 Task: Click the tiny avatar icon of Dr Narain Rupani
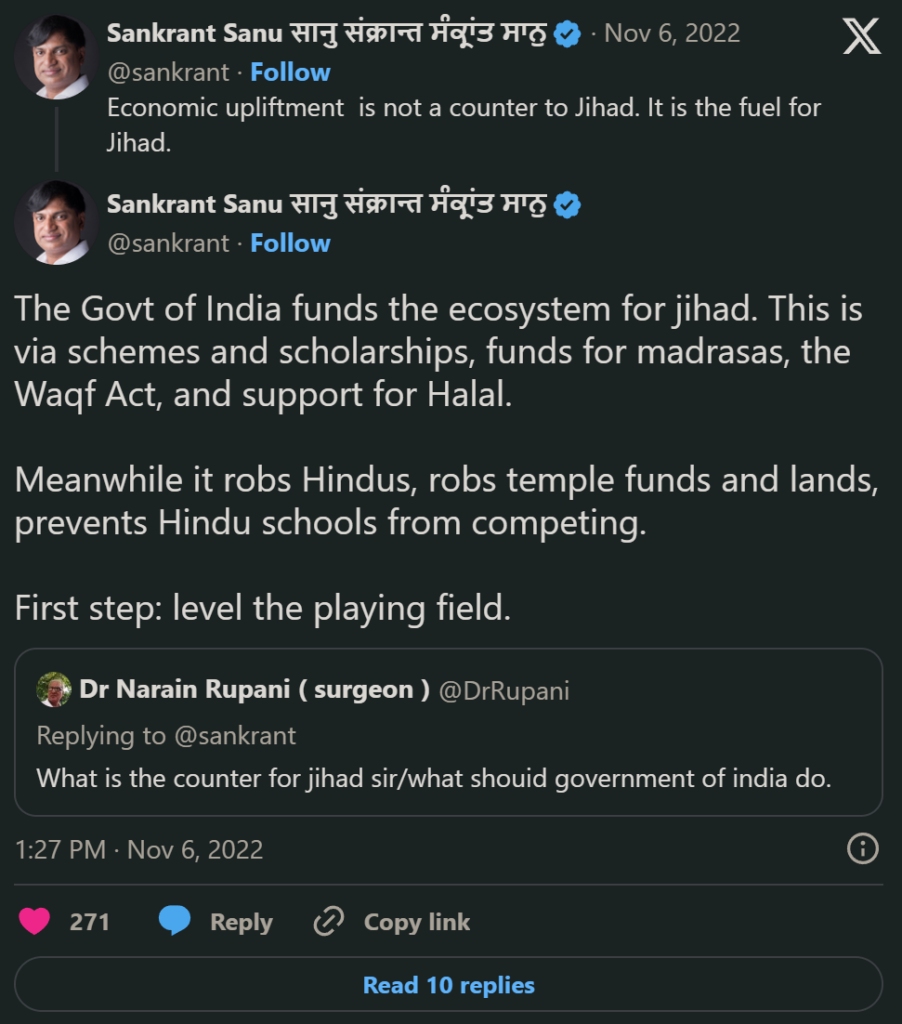(x=56, y=689)
